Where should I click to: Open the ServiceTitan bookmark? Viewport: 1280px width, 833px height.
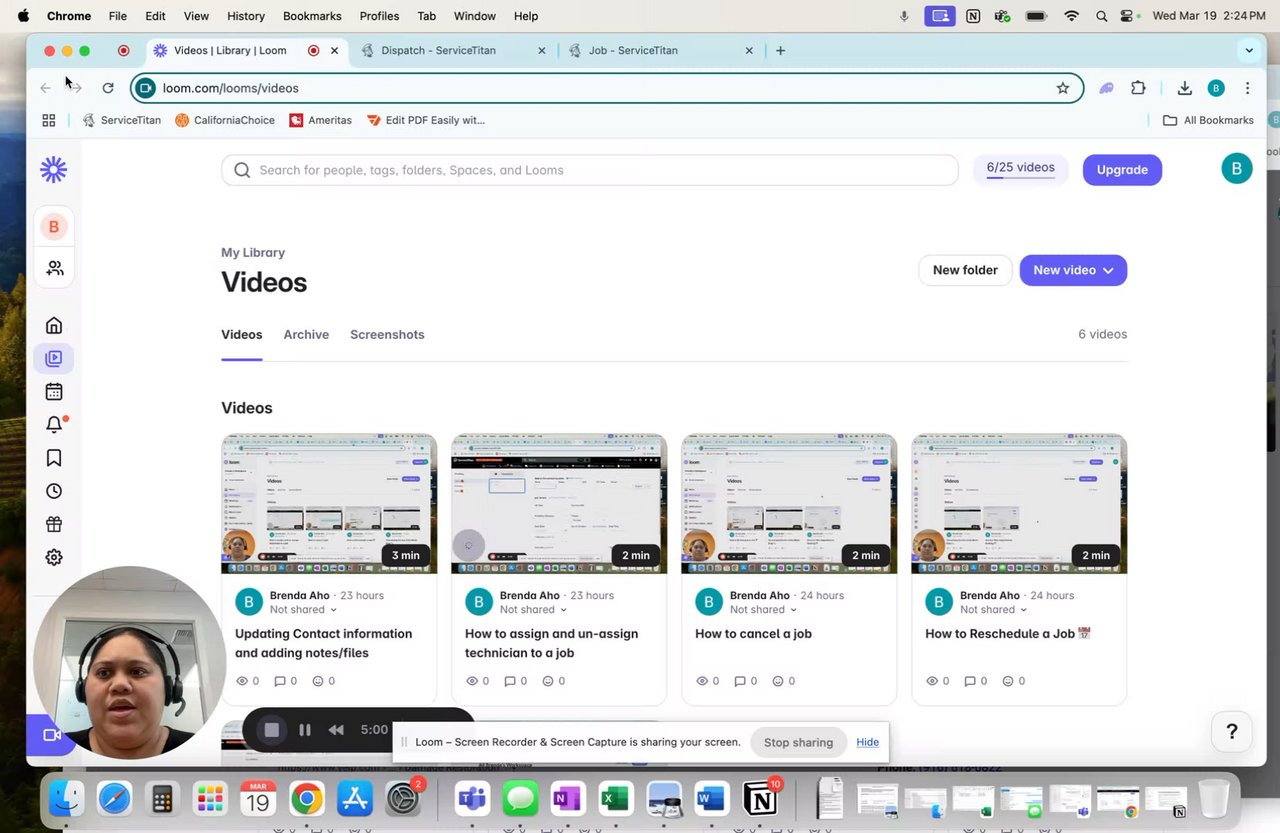click(121, 120)
